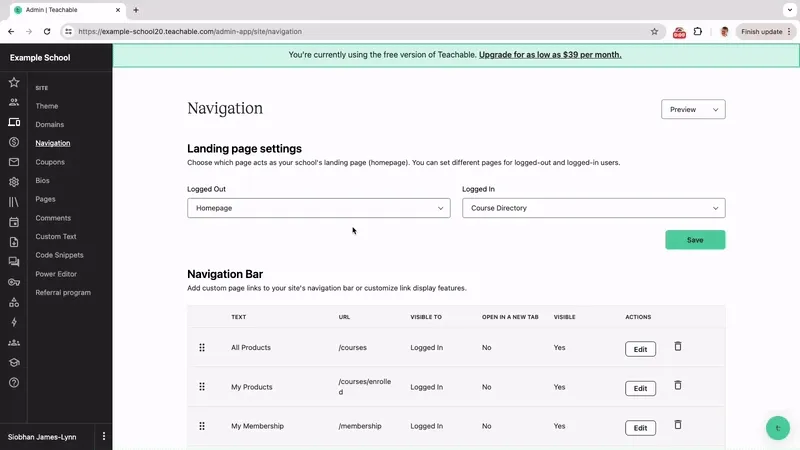Go to Coupons in Site menu

click(x=50, y=162)
